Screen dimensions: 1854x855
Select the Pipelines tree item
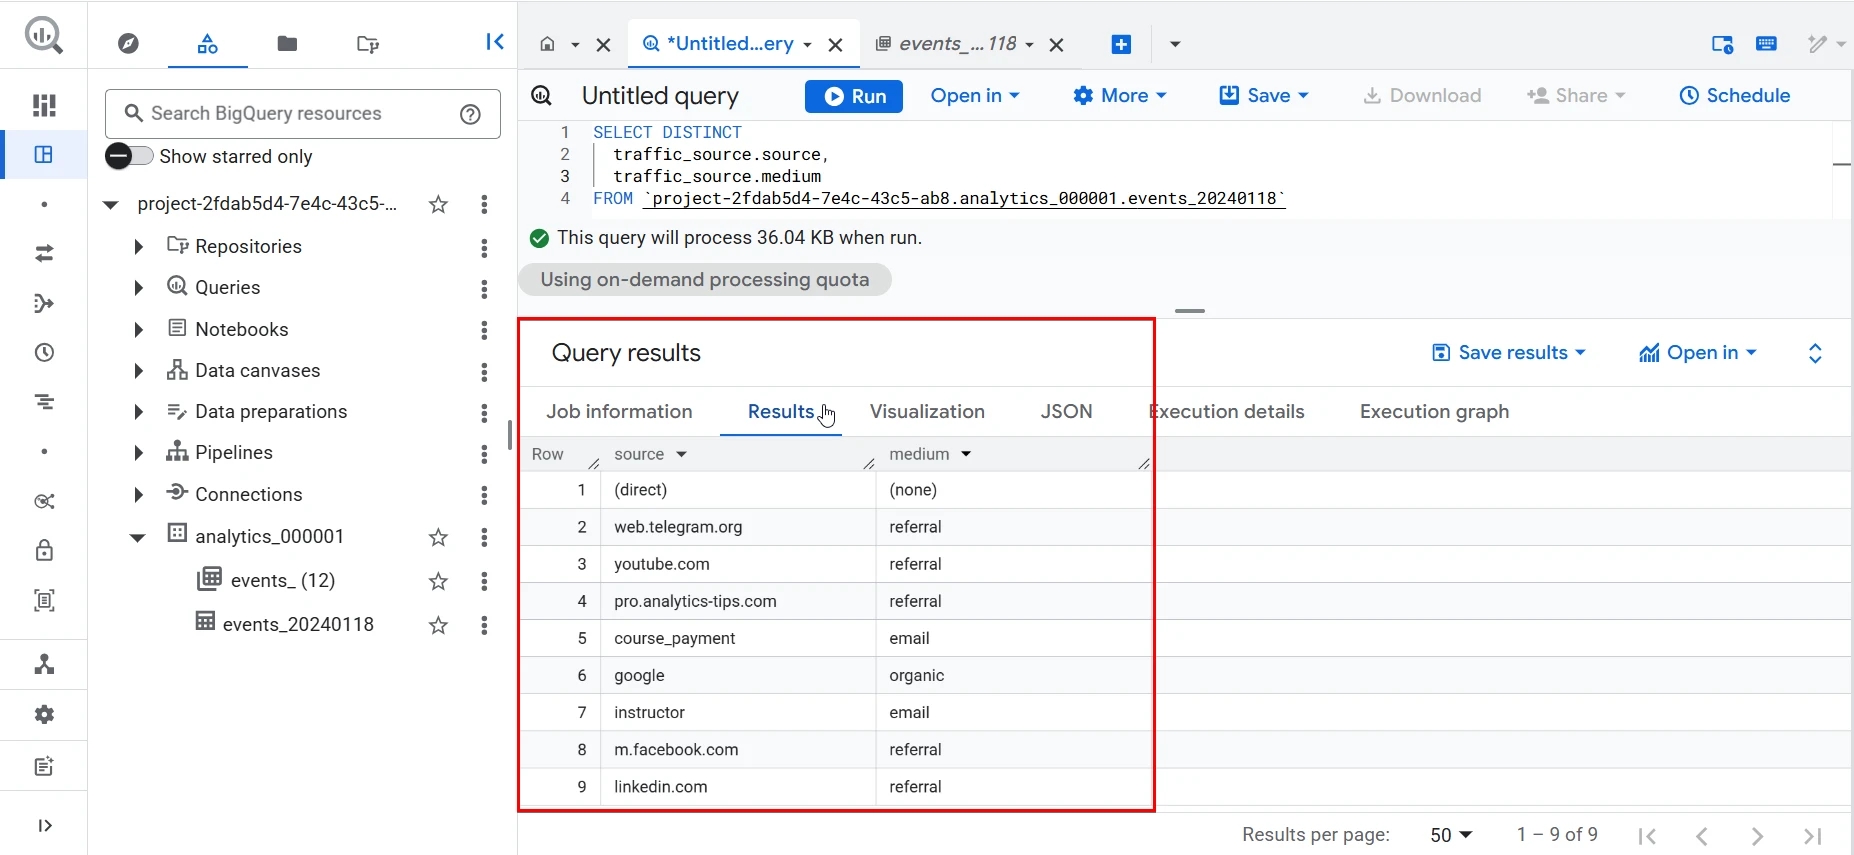pyautogui.click(x=234, y=453)
